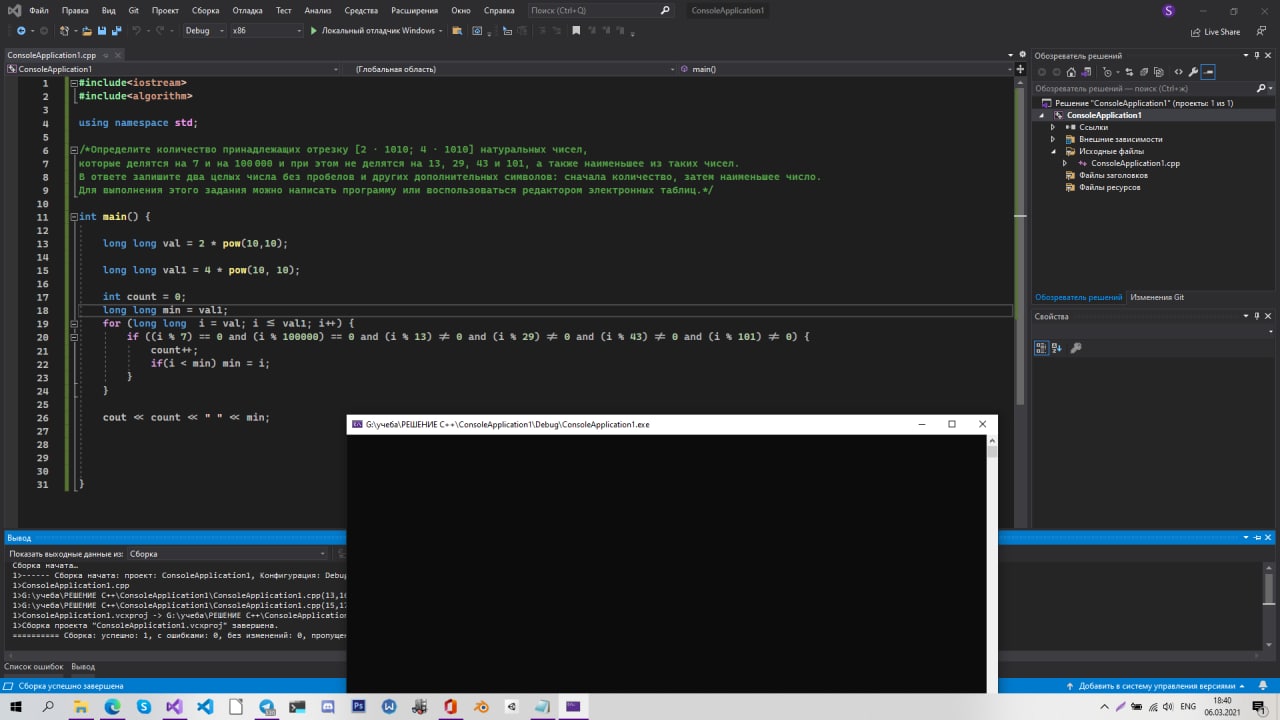This screenshot has height=720, width=1280.
Task: Open the x86 platform dropdown
Action: (x=266, y=31)
